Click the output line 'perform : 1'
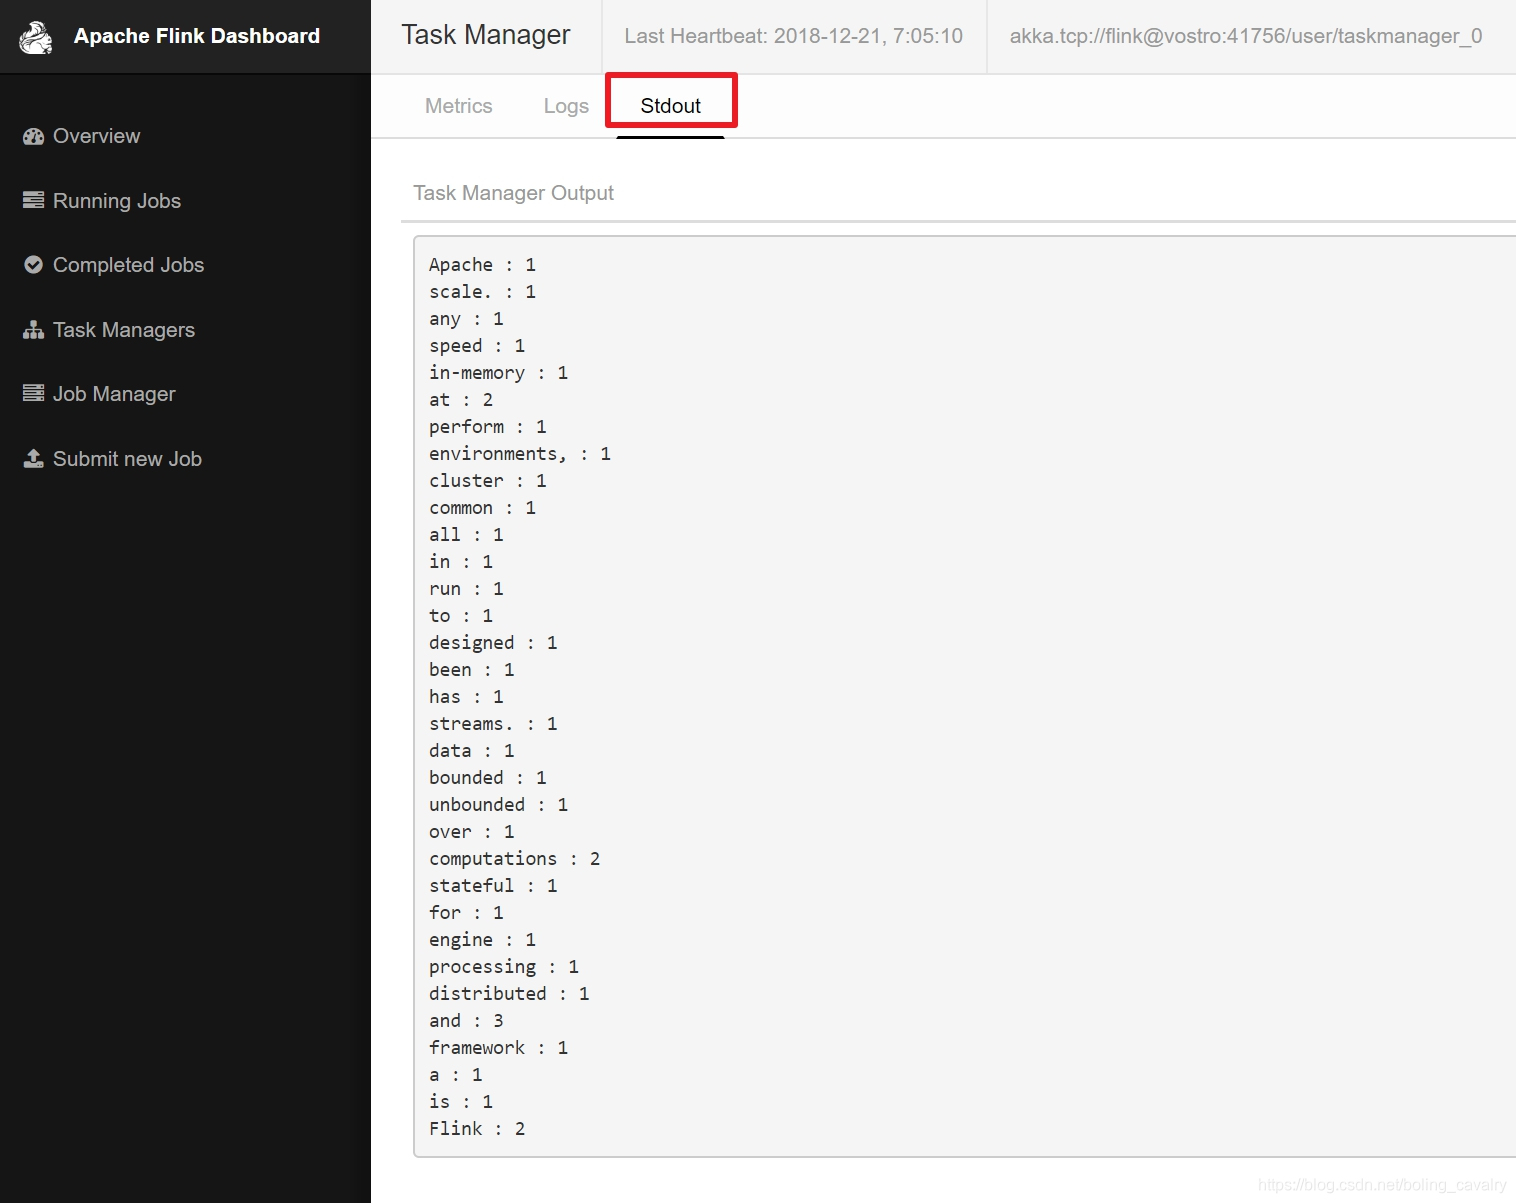Screen dimensions: 1516x1203 pyautogui.click(x=488, y=427)
